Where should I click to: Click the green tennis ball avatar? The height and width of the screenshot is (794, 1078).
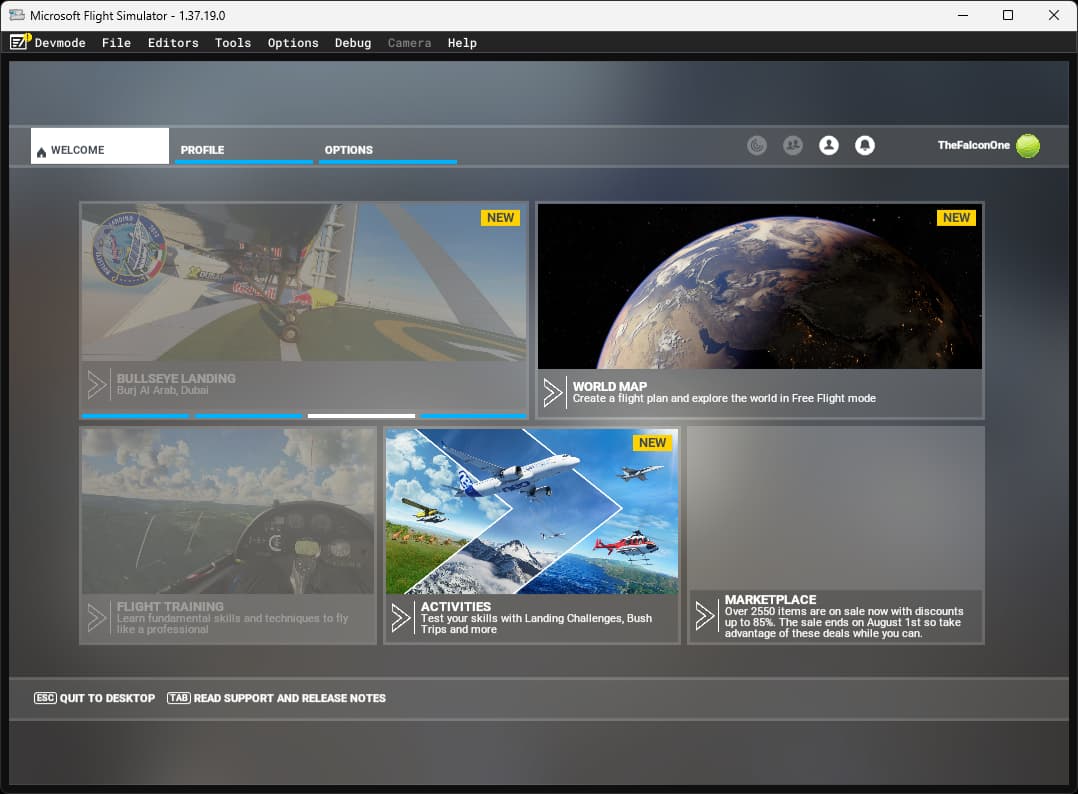(x=1028, y=146)
